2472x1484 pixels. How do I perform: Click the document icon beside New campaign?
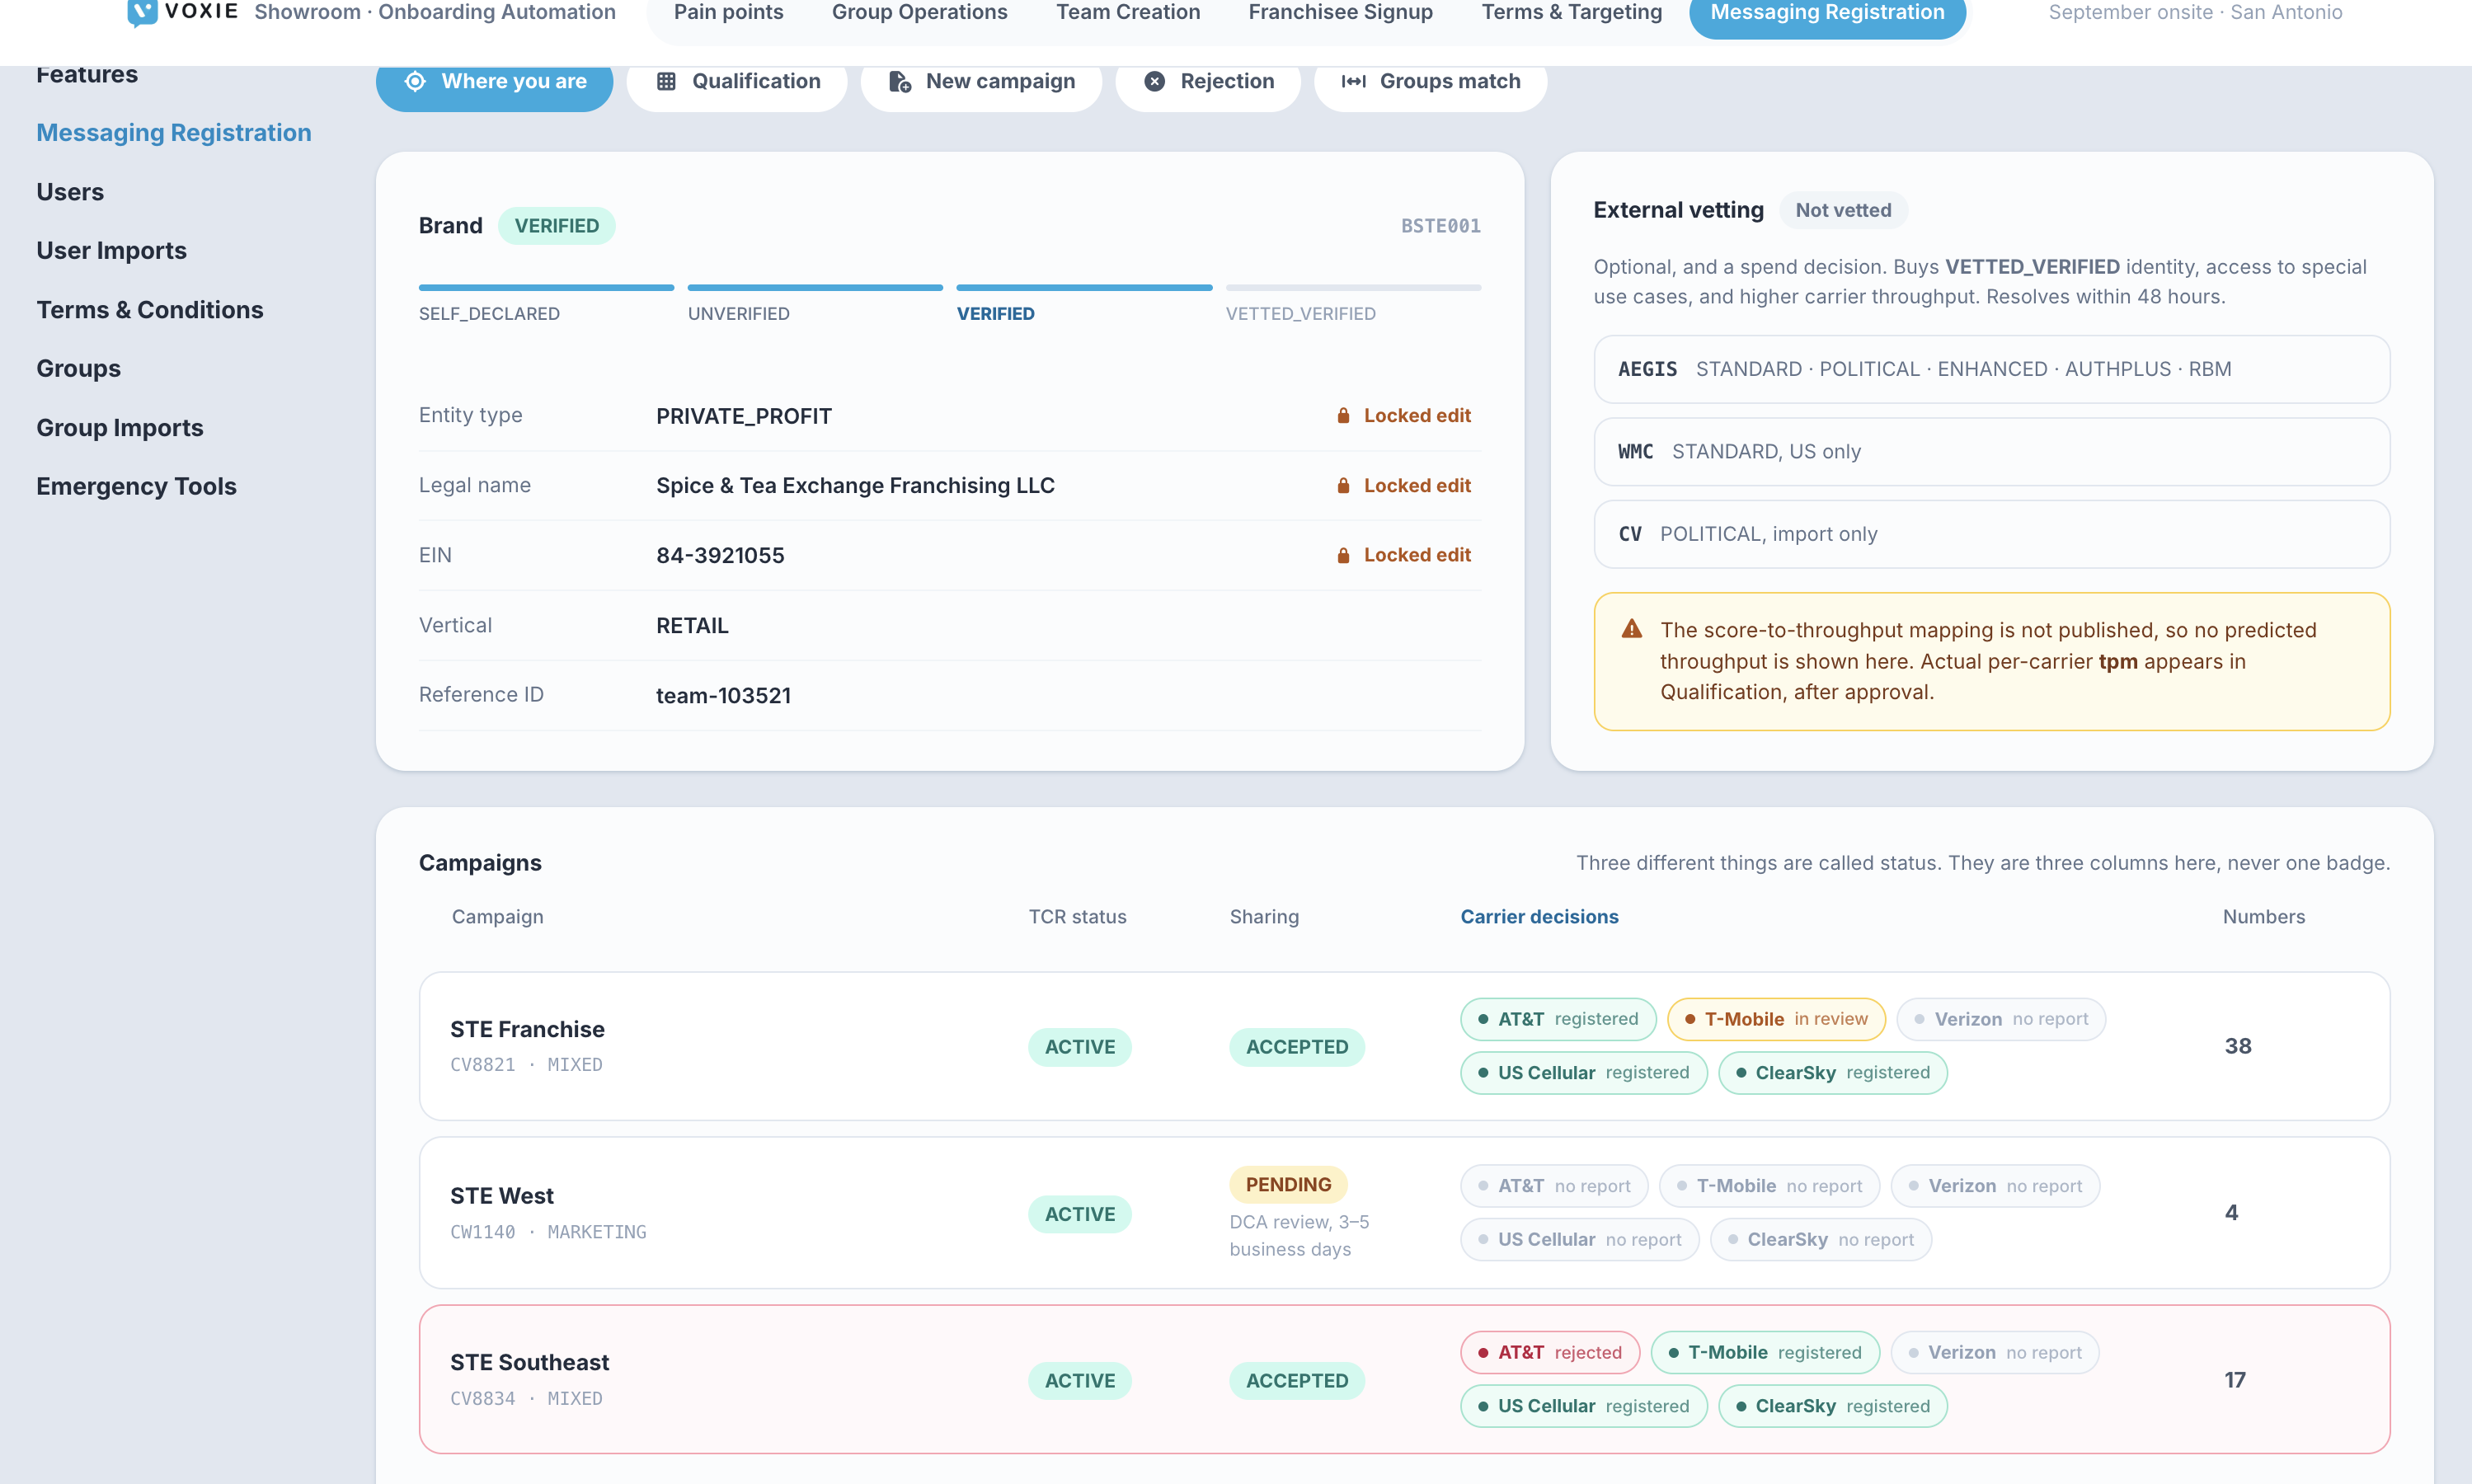[900, 82]
